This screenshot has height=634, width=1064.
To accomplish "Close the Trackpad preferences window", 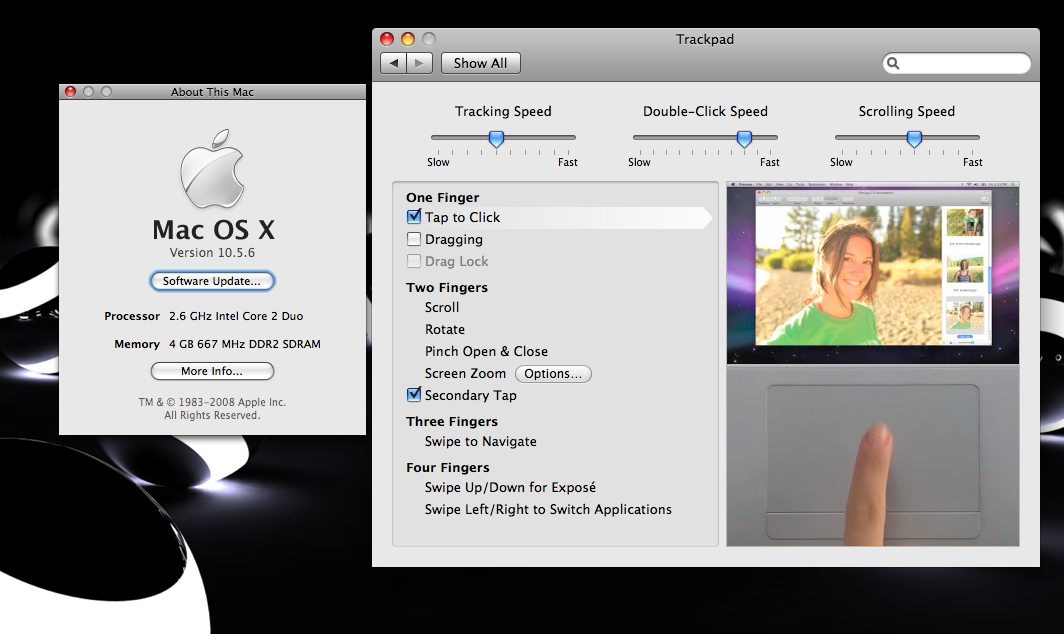I will [x=387, y=39].
